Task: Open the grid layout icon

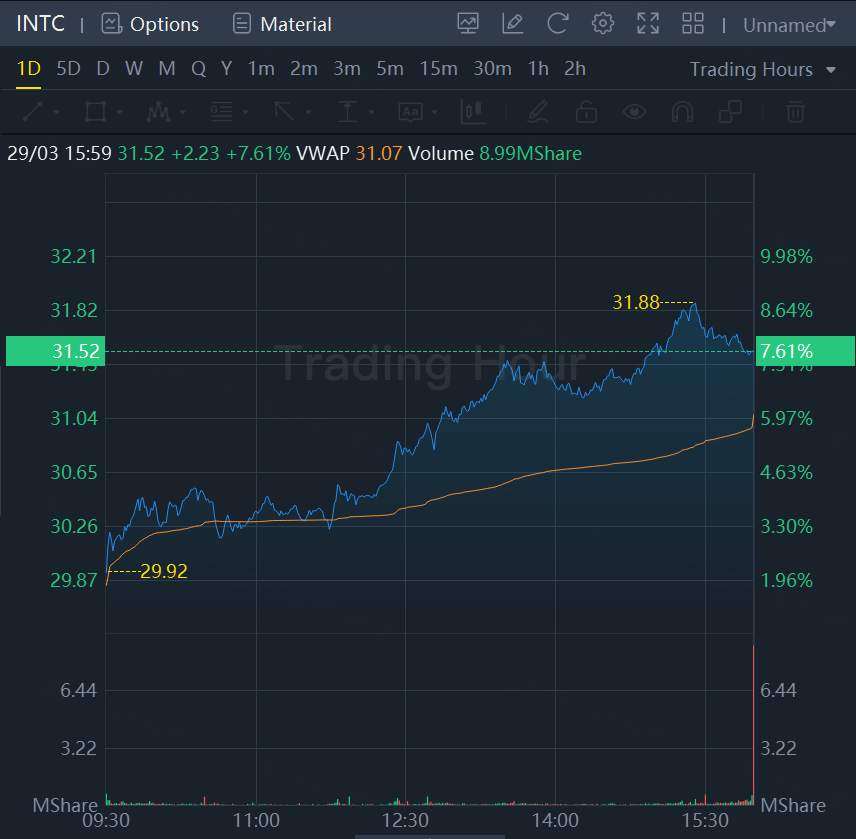Action: click(x=693, y=24)
